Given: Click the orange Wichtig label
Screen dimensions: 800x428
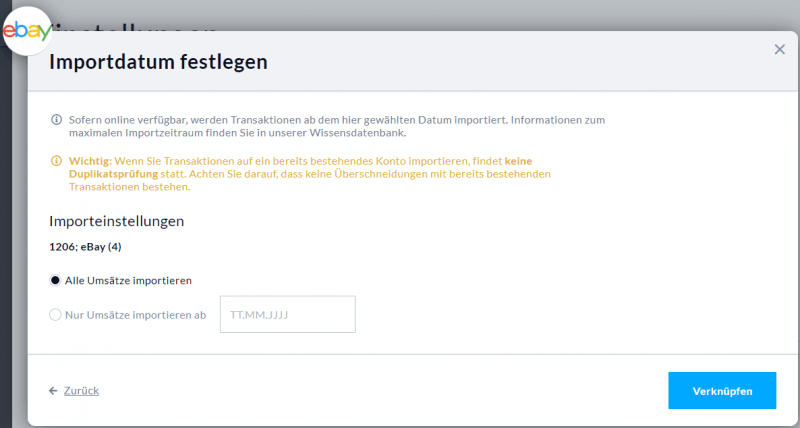Looking at the screenshot, I should pyautogui.click(x=90, y=161).
